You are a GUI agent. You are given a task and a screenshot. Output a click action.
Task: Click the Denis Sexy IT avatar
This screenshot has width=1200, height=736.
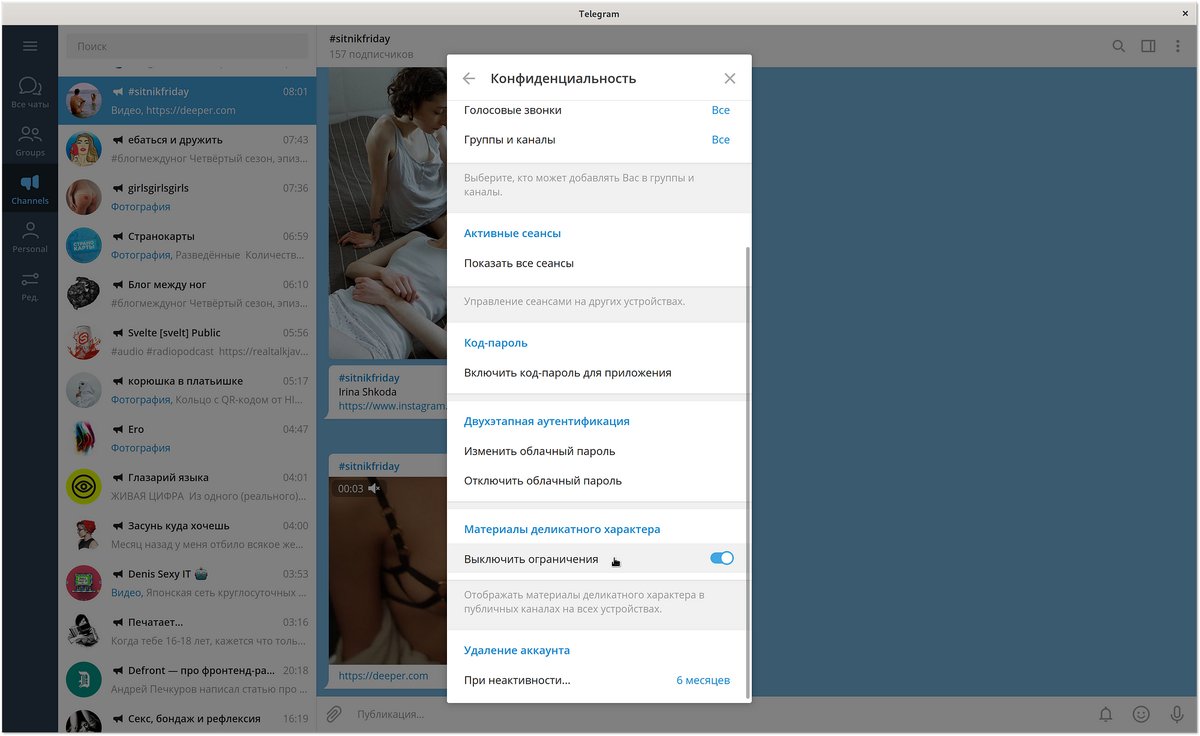coord(84,583)
